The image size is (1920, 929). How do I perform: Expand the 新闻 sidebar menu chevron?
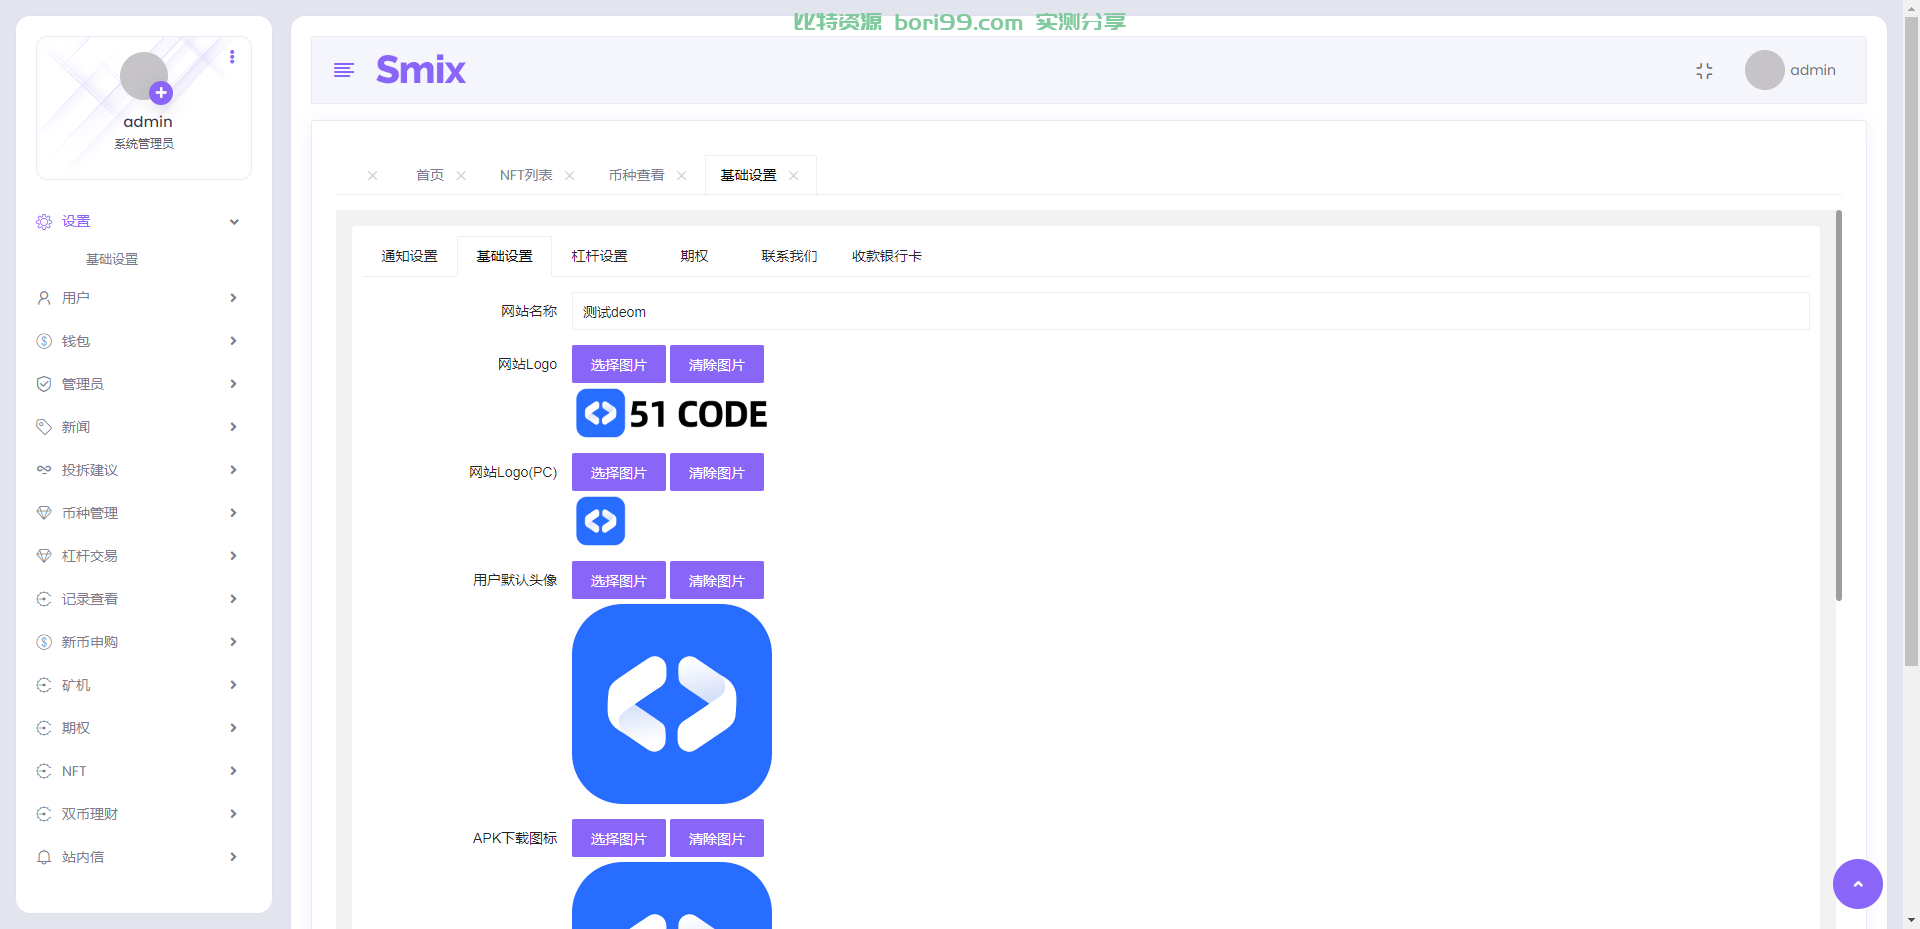(x=233, y=427)
